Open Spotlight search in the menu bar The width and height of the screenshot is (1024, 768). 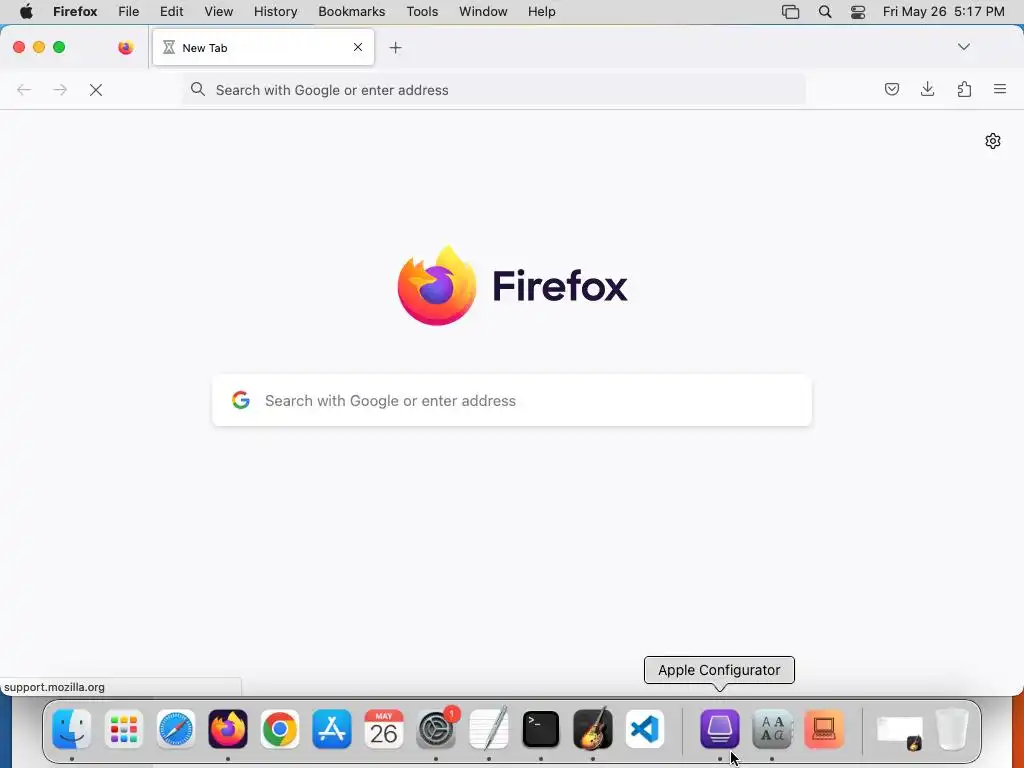(x=825, y=12)
